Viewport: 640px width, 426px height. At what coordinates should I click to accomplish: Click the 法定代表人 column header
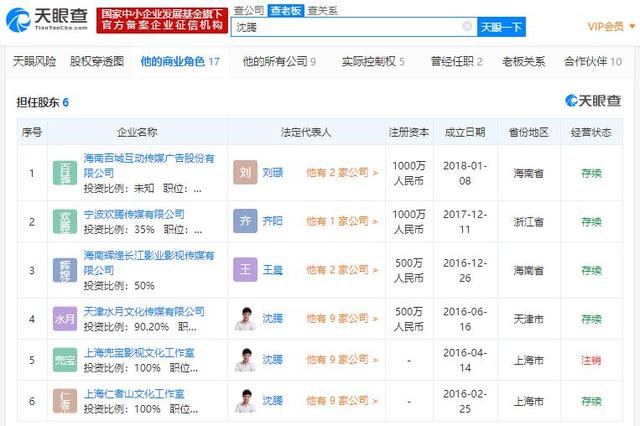point(306,132)
